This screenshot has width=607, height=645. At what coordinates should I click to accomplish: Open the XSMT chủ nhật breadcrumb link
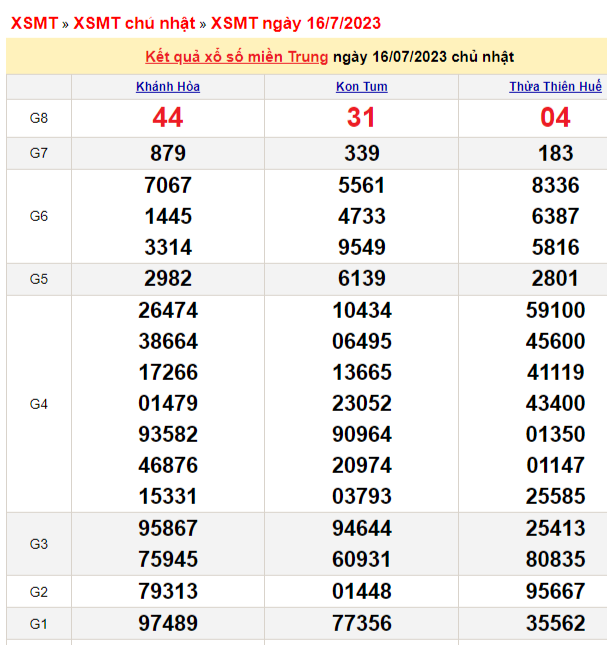pyautogui.click(x=136, y=23)
